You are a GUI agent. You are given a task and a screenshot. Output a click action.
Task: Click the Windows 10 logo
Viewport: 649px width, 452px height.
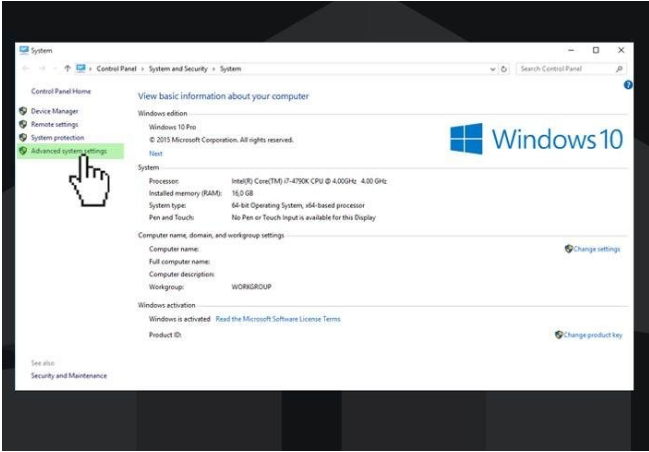pos(536,139)
